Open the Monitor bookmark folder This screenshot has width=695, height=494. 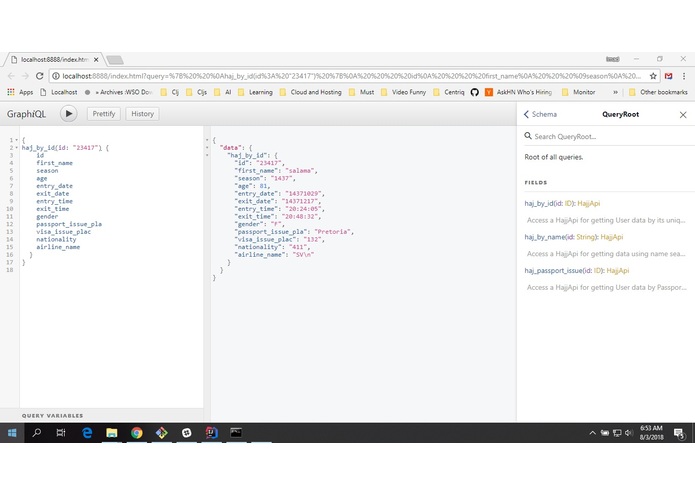pyautogui.click(x=578, y=92)
